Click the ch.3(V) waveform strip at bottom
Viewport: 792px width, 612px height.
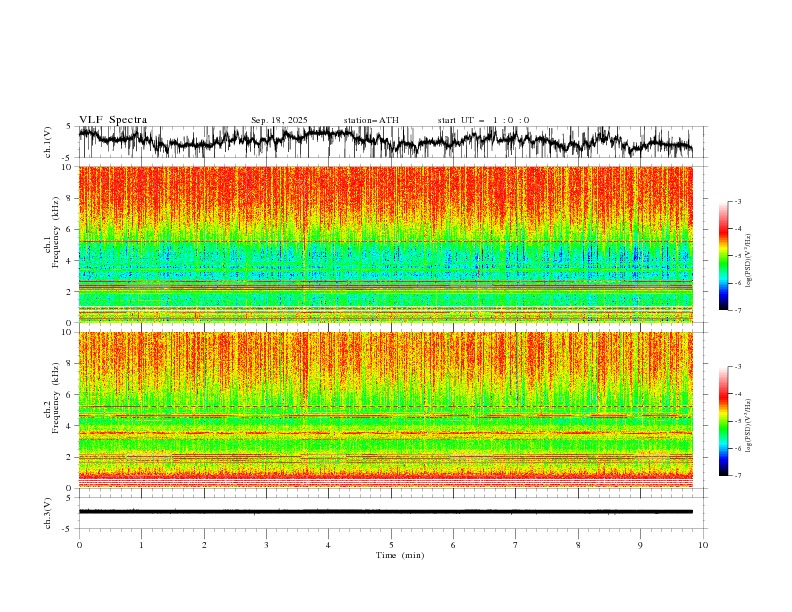point(385,512)
